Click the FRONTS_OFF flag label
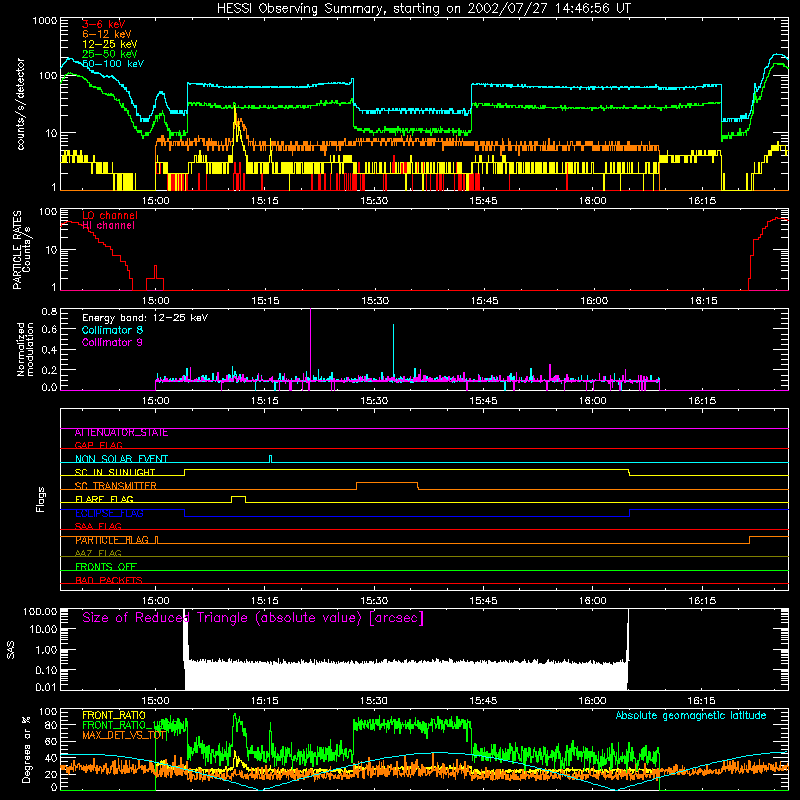Viewport: 800px width, 800px height. [106, 567]
